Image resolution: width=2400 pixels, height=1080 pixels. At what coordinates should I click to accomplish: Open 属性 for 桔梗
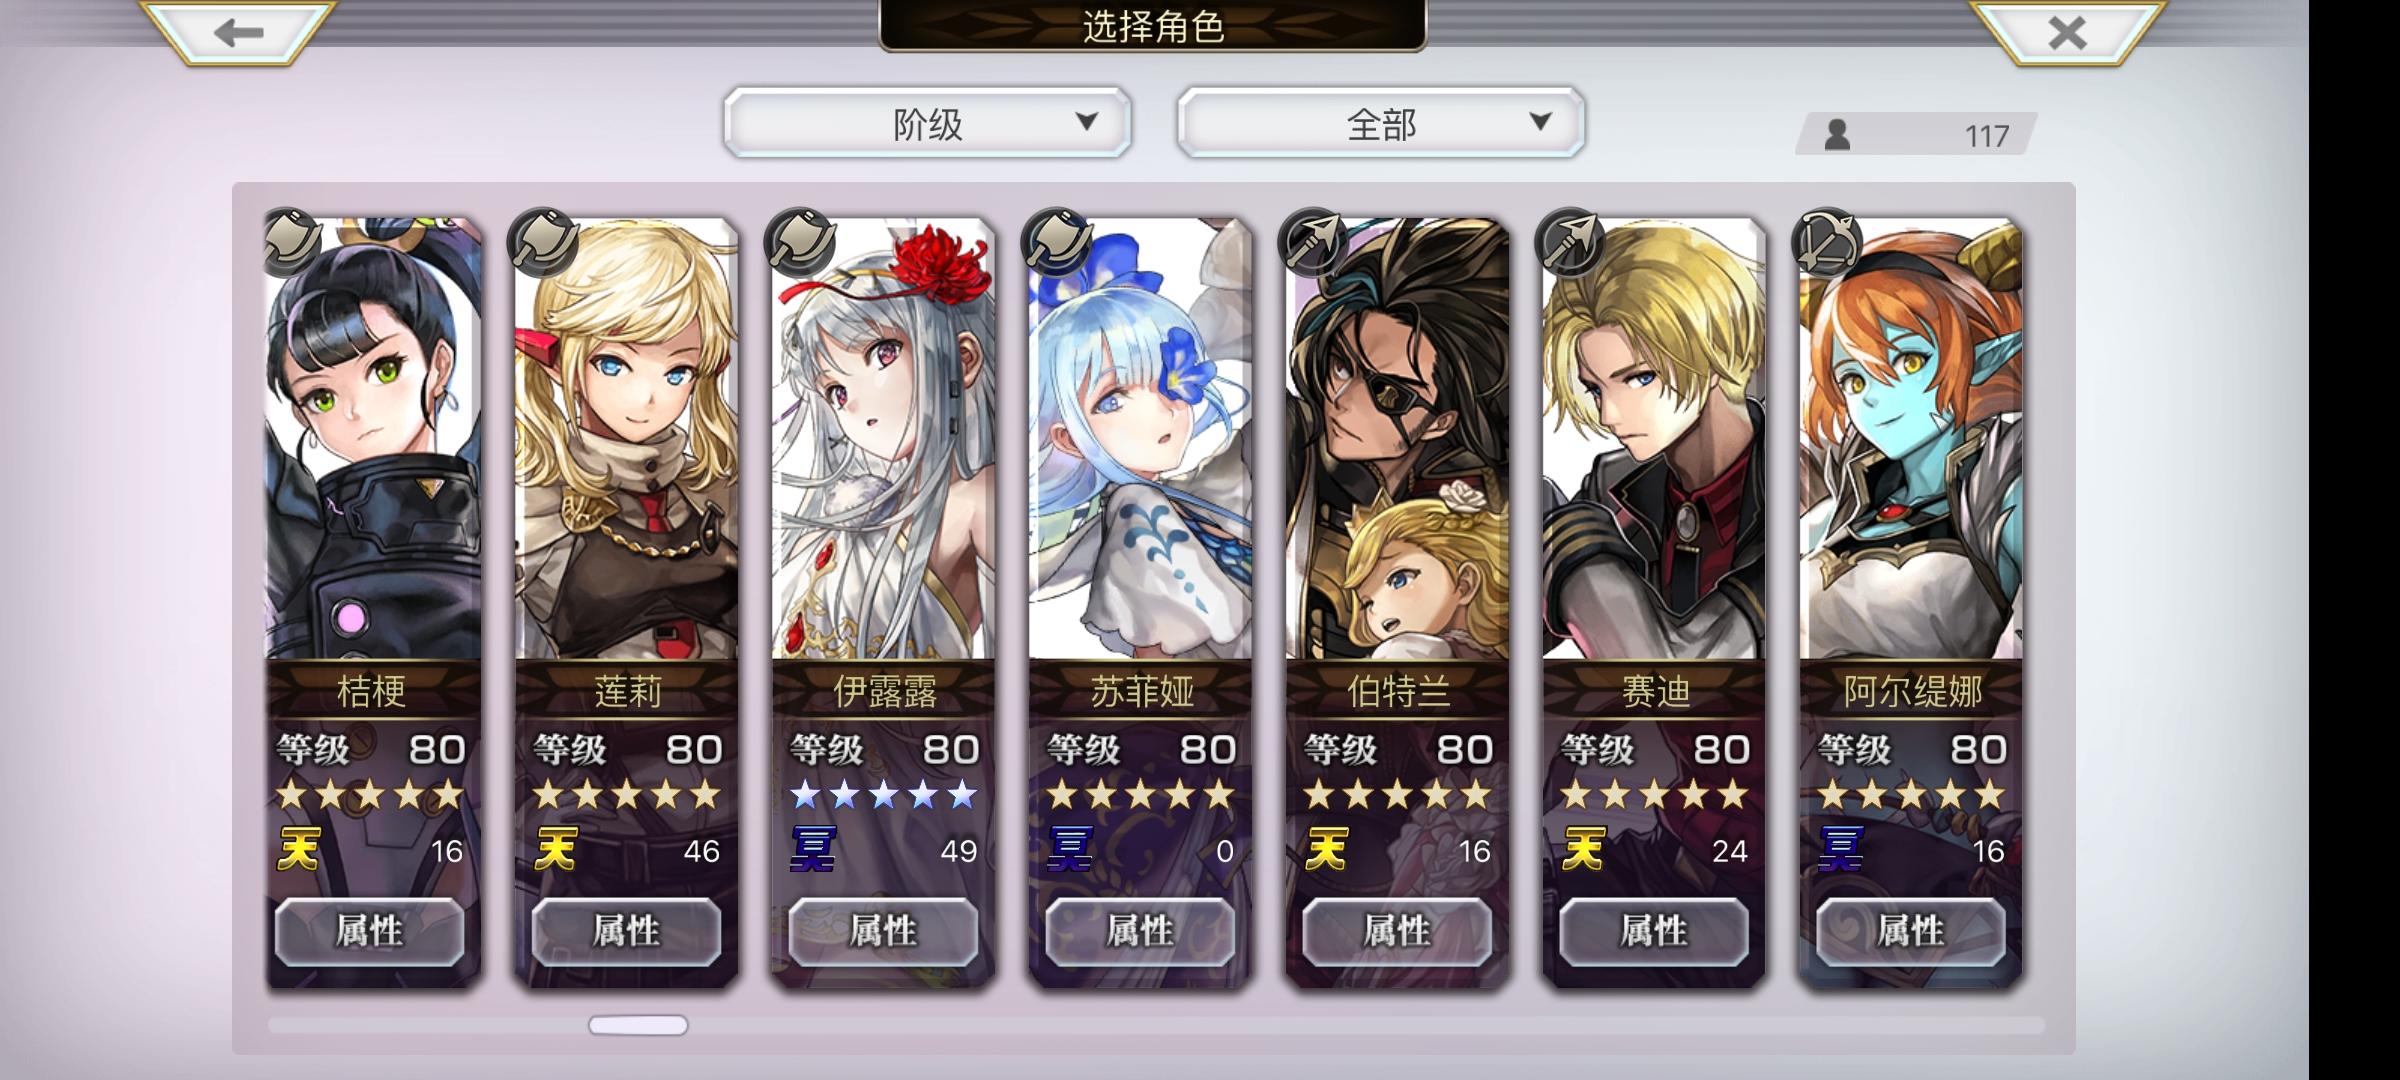369,931
